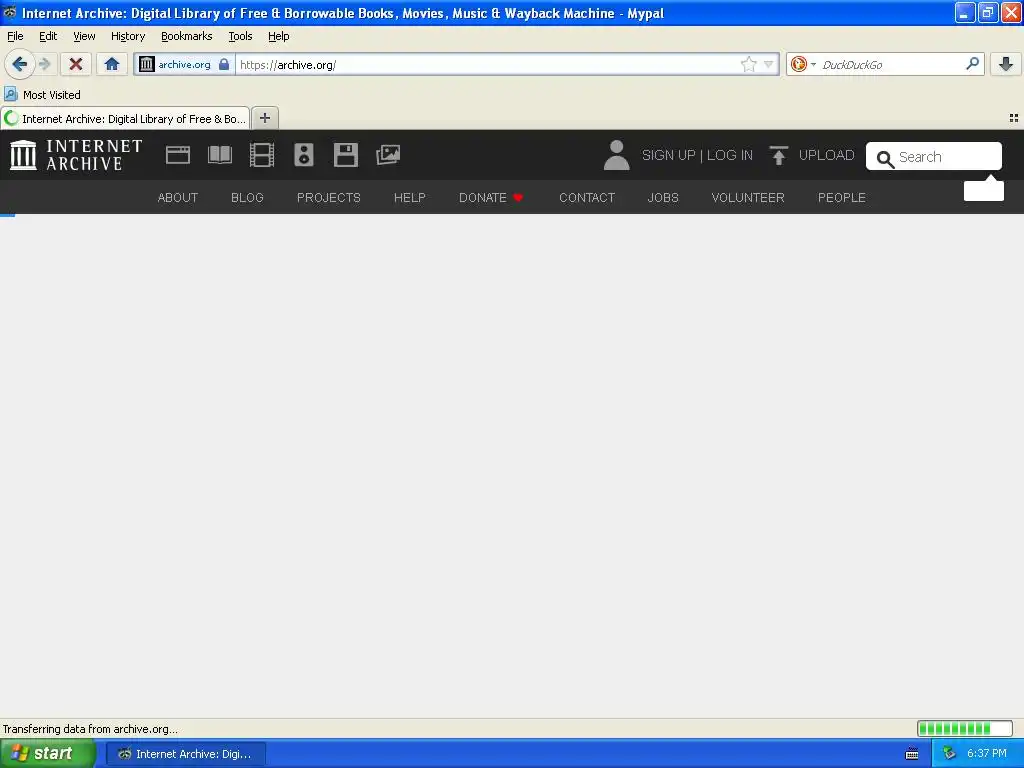This screenshot has width=1024, height=768.
Task: Open the DONATE link
Action: pyautogui.click(x=491, y=198)
